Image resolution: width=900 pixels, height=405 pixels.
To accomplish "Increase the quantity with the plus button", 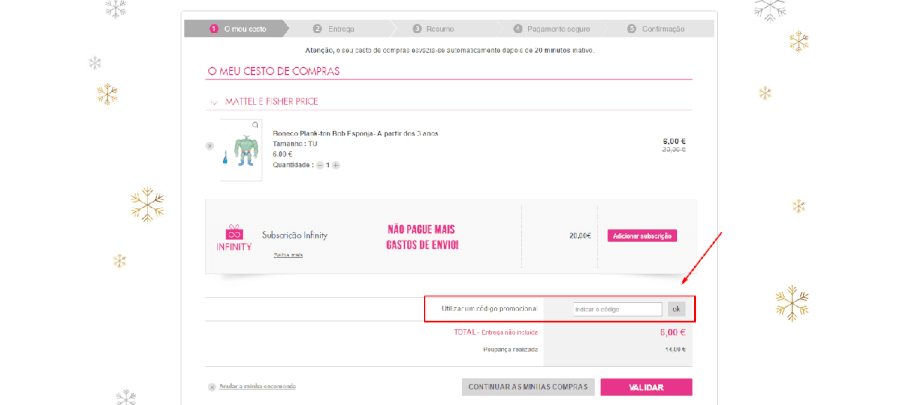I will point(336,165).
